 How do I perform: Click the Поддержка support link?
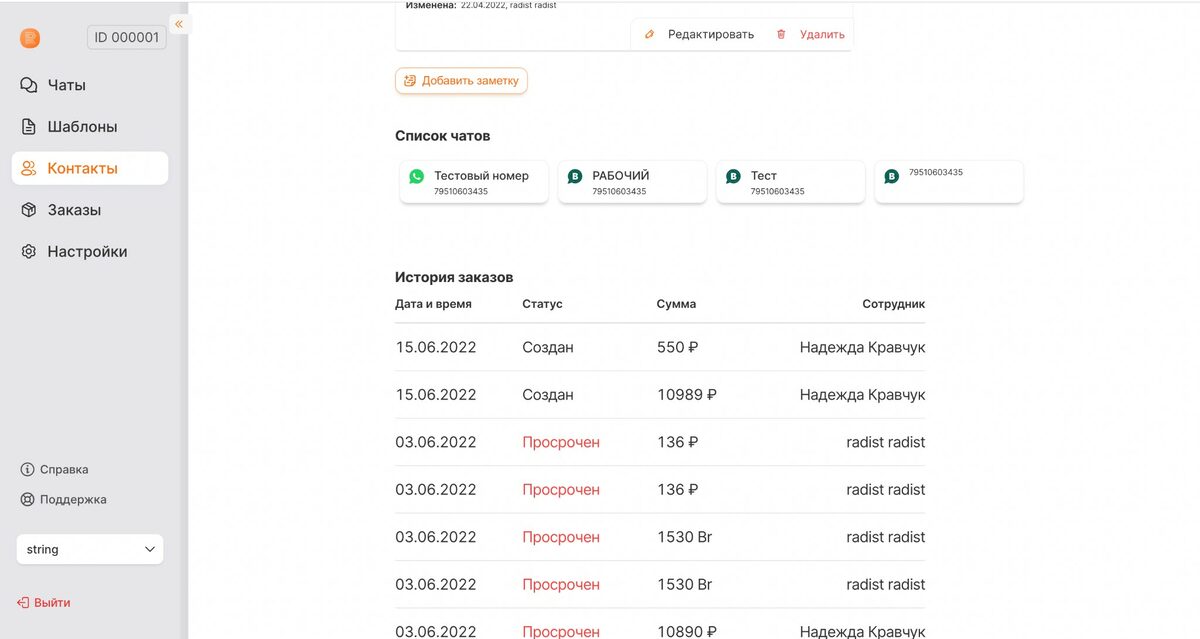click(72, 499)
